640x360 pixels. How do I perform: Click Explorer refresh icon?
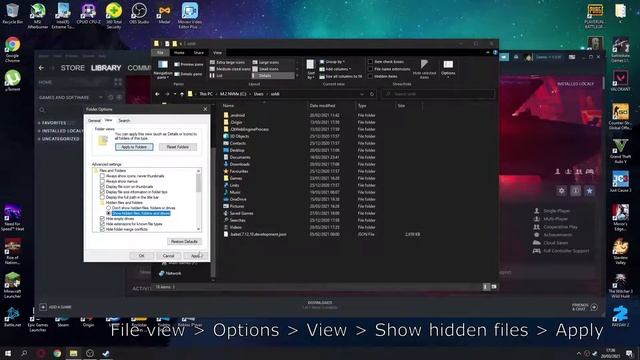click(372, 94)
